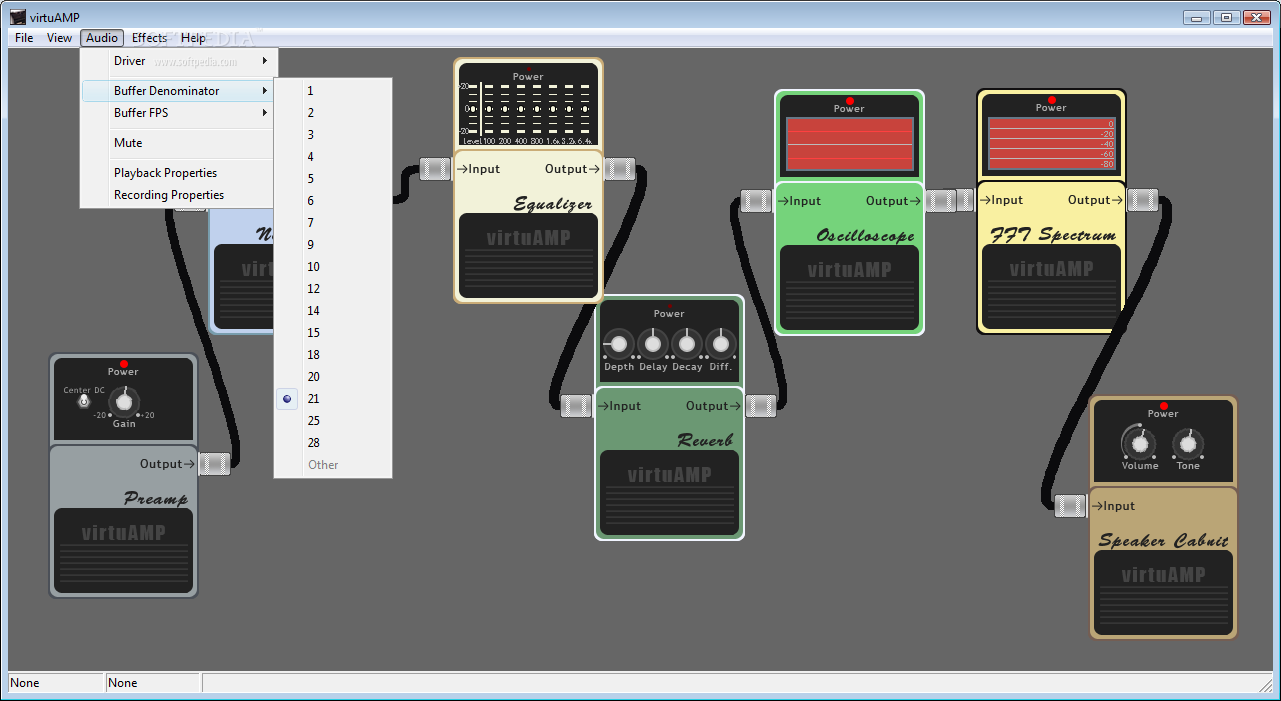Open the Help menu
The width and height of the screenshot is (1281, 701).
pyautogui.click(x=193, y=38)
